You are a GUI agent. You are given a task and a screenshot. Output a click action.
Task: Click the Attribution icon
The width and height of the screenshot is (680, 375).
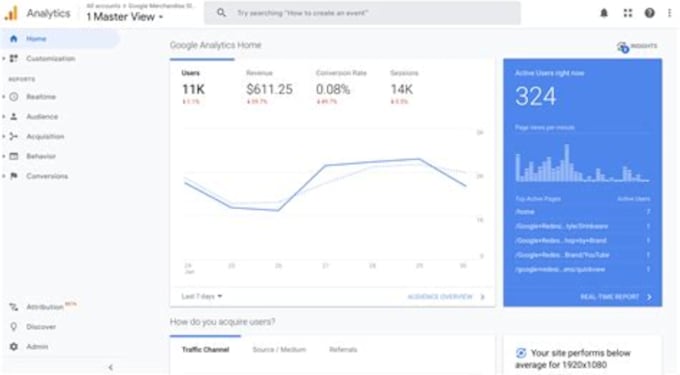click(14, 307)
